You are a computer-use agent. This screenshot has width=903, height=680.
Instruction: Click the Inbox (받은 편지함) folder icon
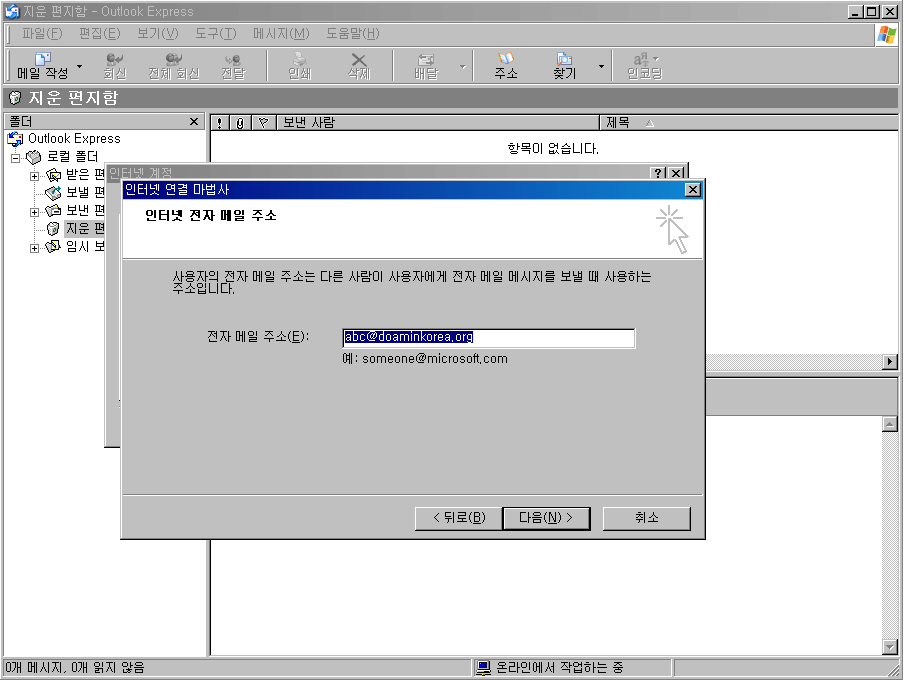(x=54, y=174)
